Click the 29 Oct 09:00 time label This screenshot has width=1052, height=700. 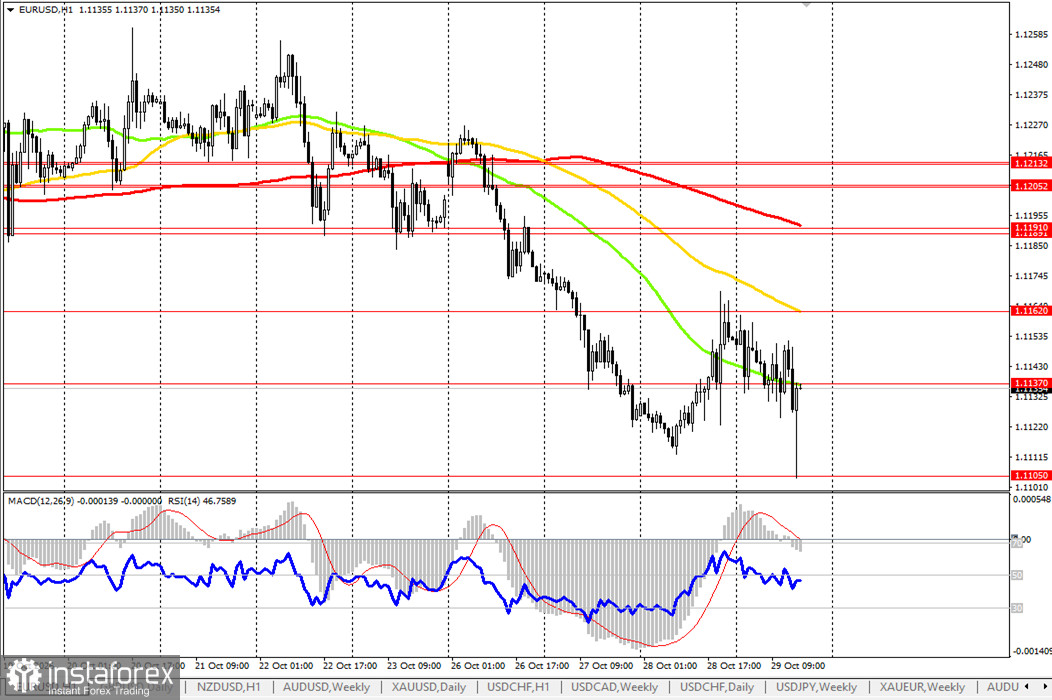(x=798, y=666)
